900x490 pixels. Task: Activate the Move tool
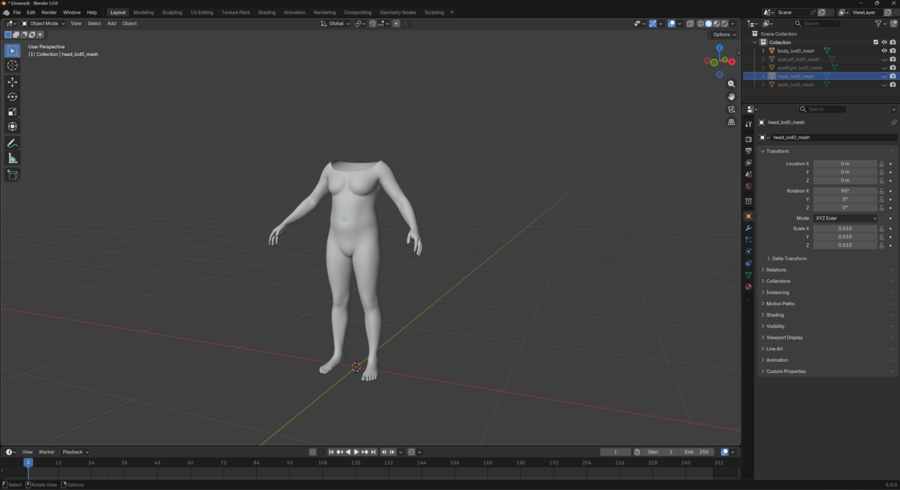[12, 82]
